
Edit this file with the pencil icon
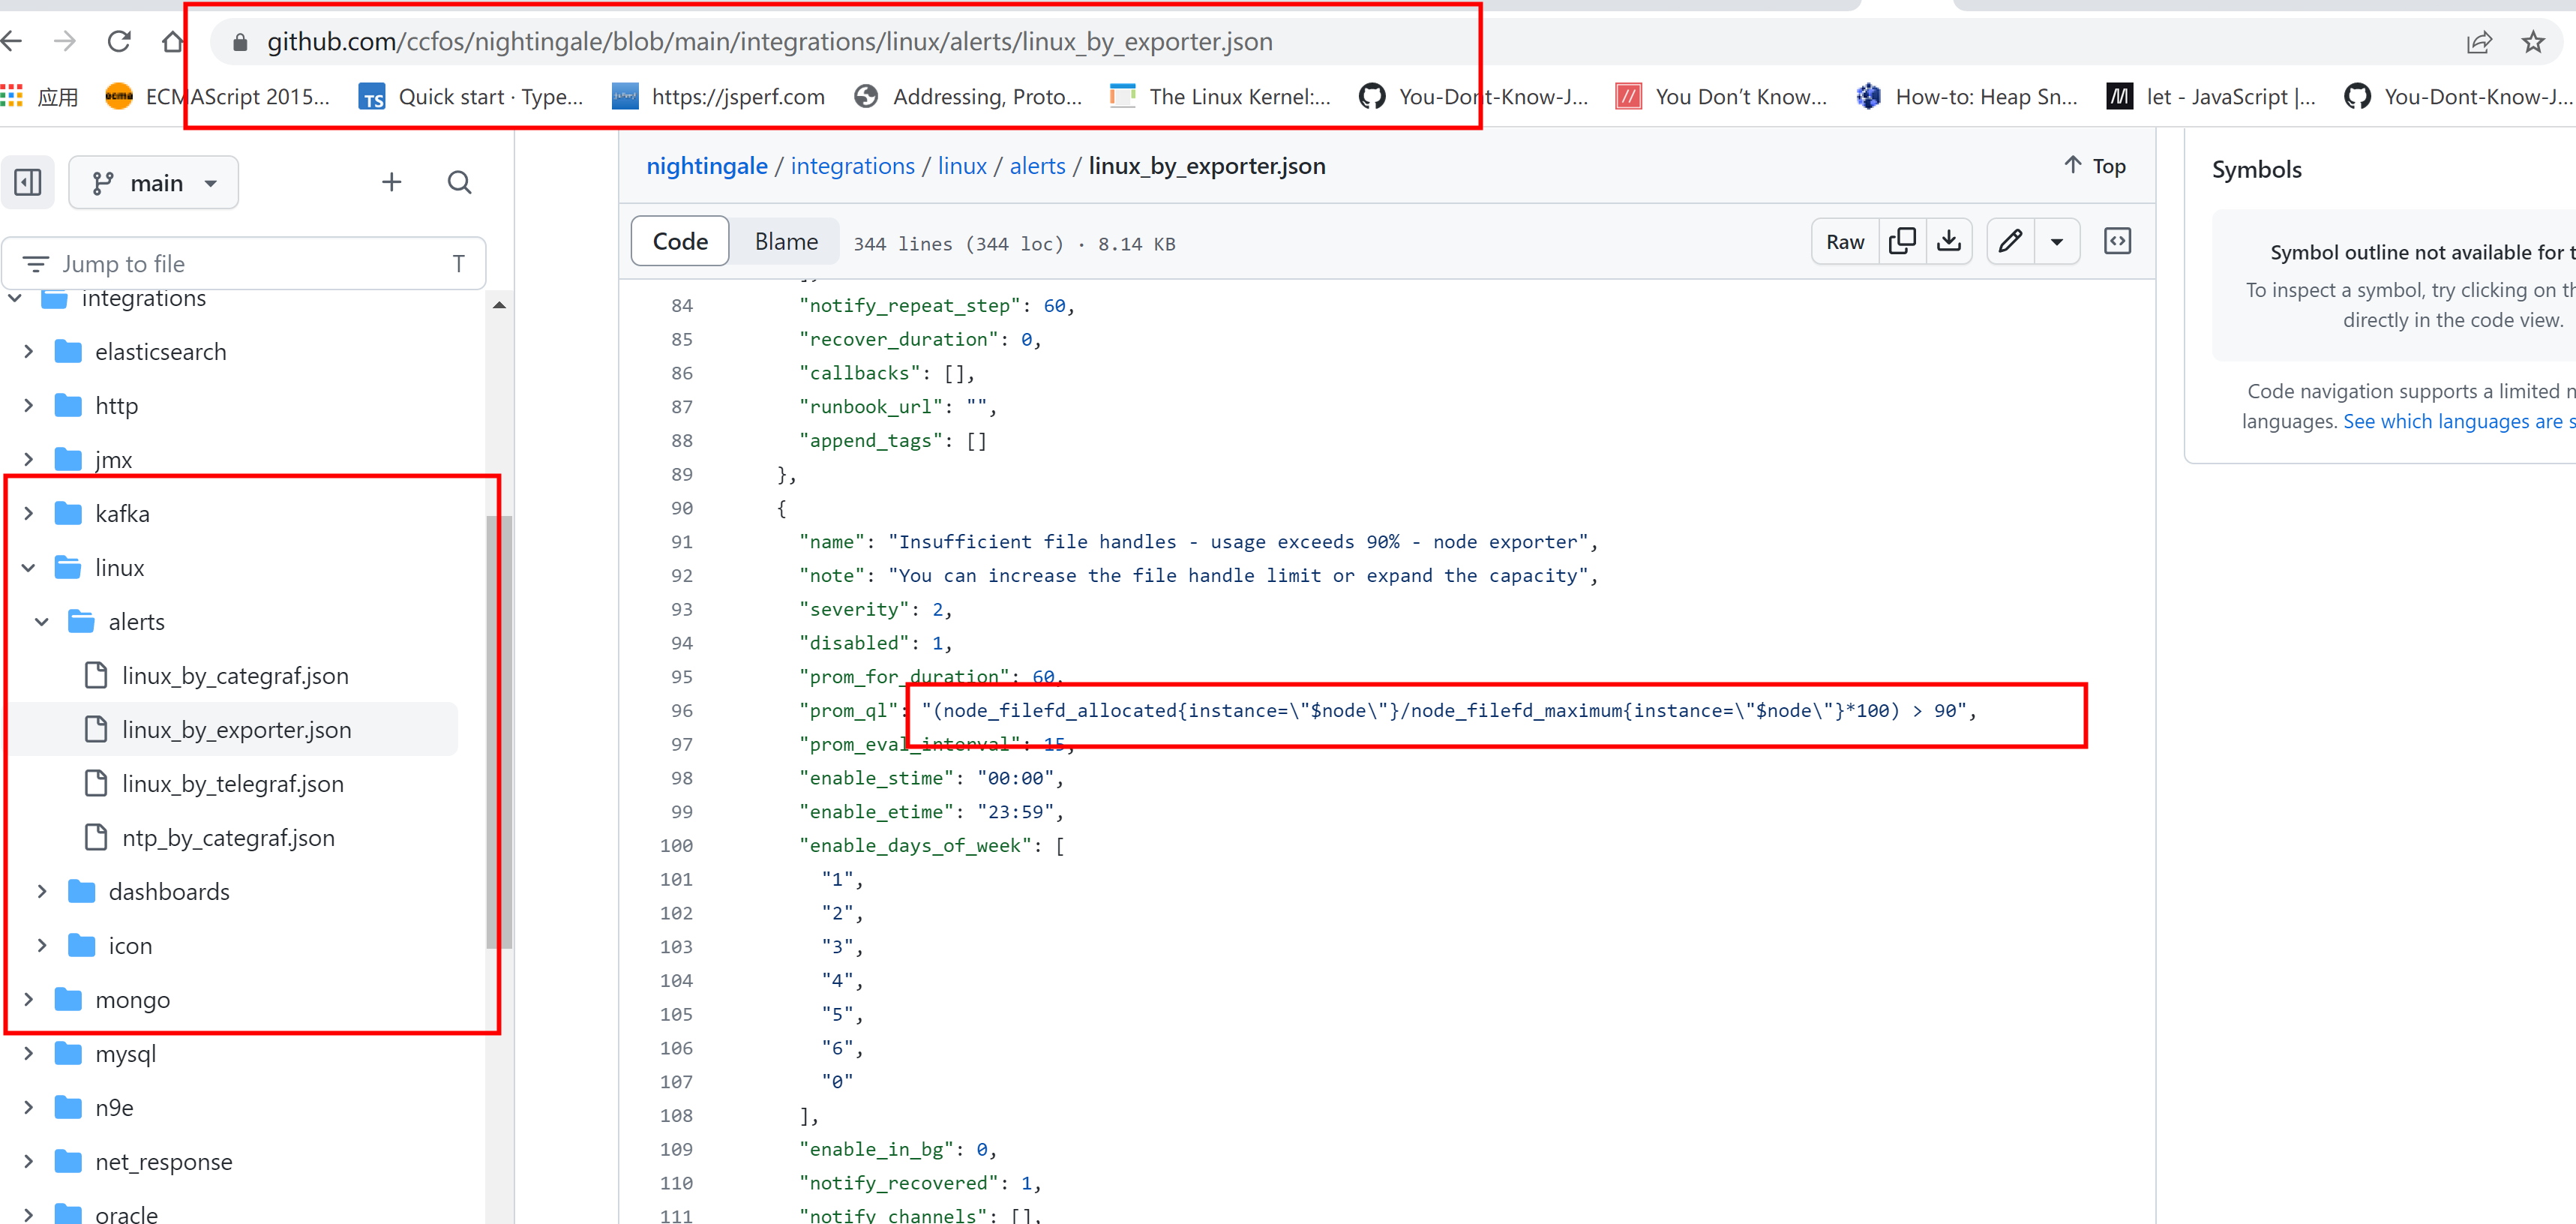coord(2009,241)
